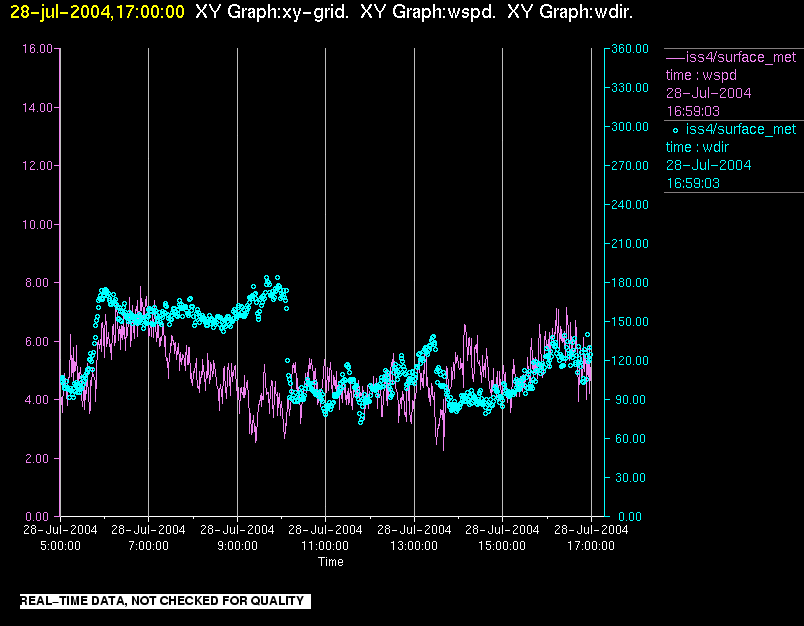Click right axis label 180.00
This screenshot has height=626, width=804.
coord(630,282)
